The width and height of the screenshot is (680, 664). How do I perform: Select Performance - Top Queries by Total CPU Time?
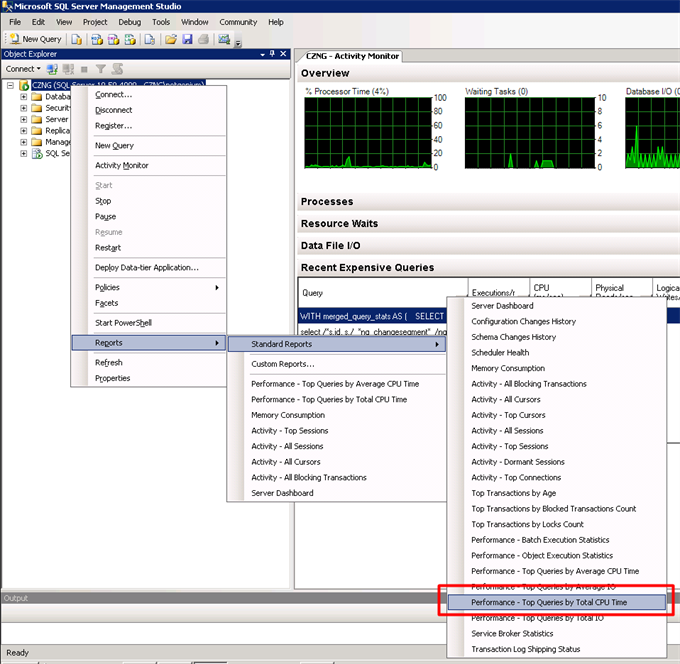(x=557, y=602)
